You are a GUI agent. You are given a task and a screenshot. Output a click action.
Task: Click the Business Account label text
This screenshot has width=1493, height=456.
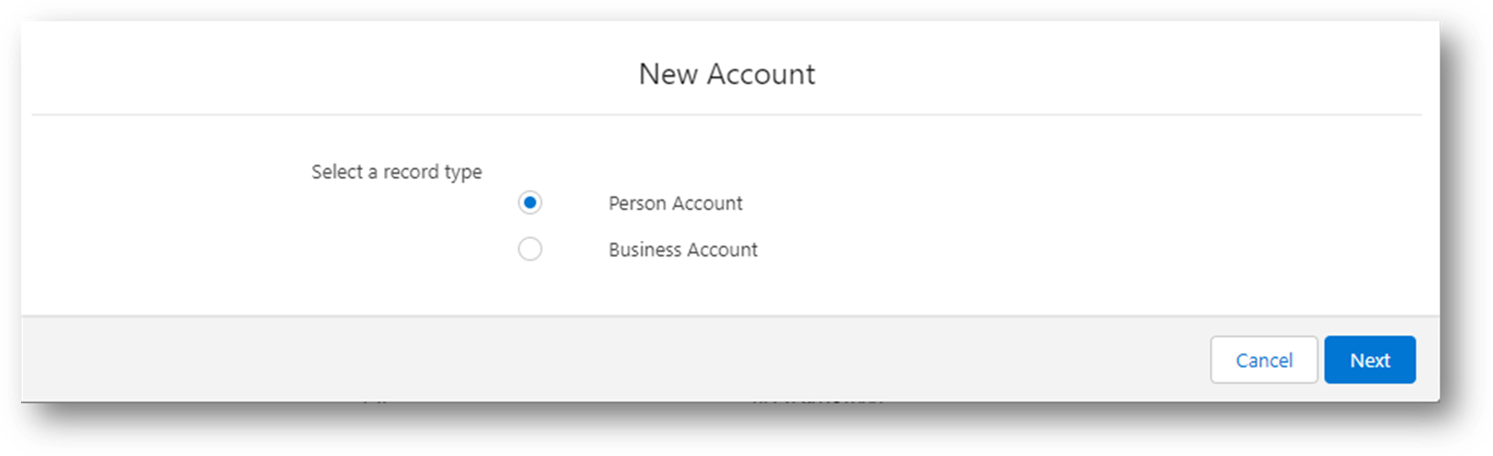pos(683,249)
